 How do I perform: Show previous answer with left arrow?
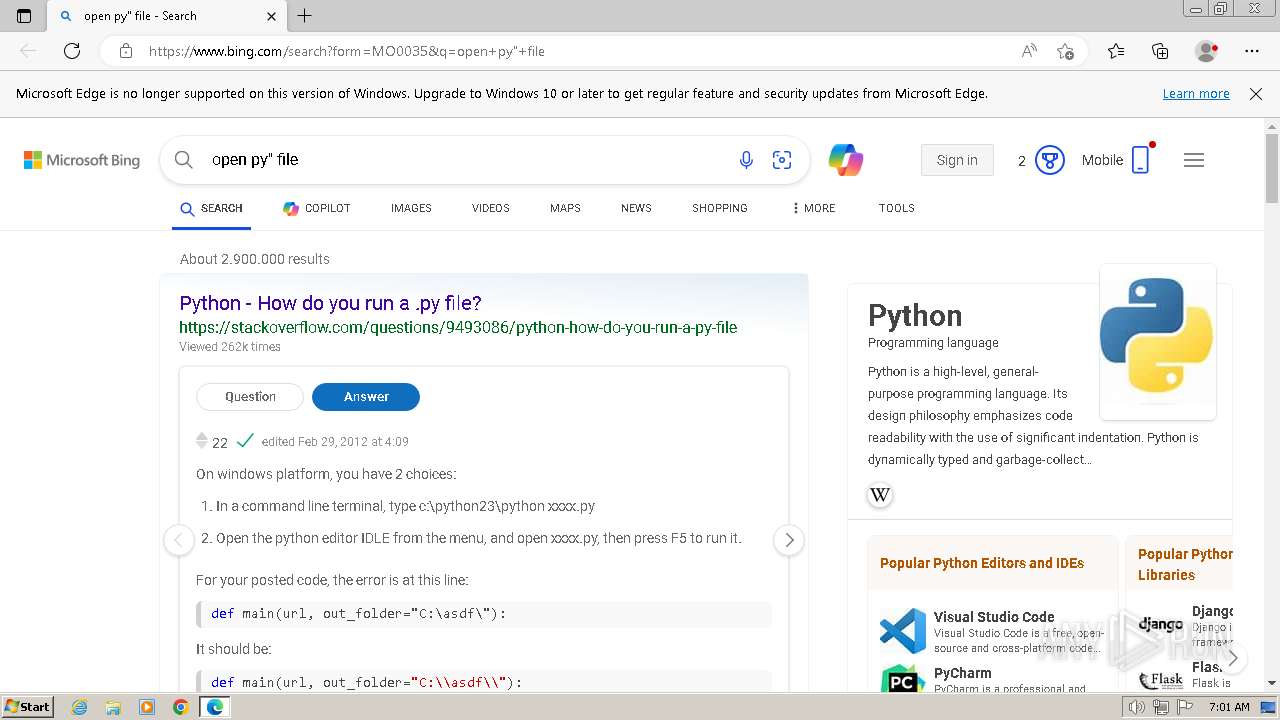click(x=178, y=540)
